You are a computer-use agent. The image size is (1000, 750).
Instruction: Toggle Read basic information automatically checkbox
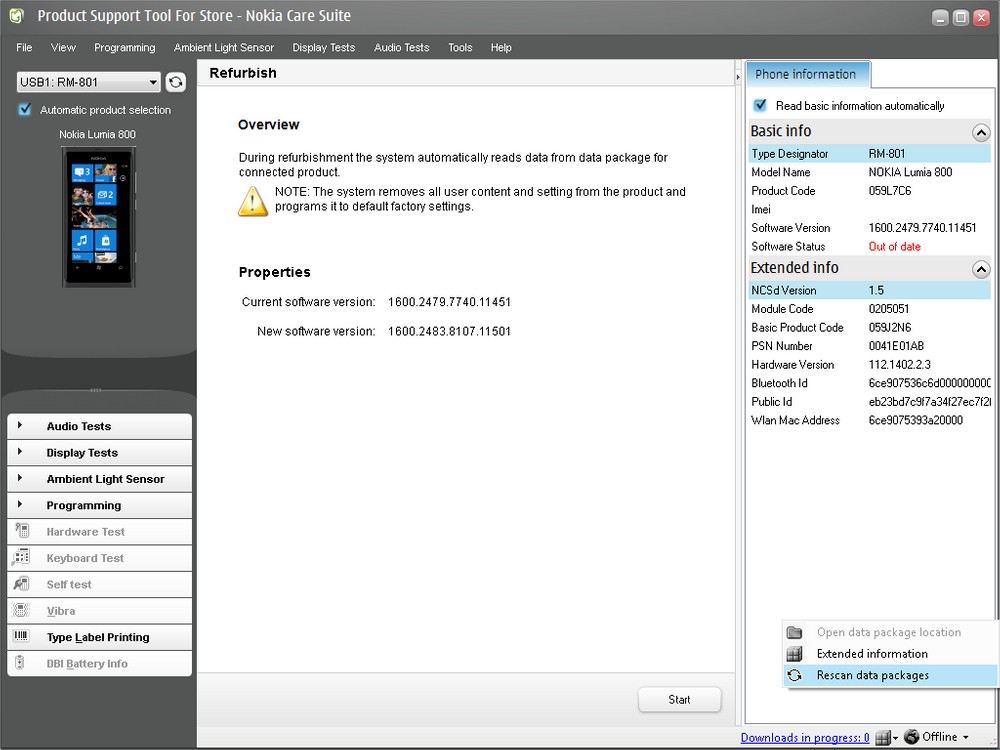(x=760, y=105)
